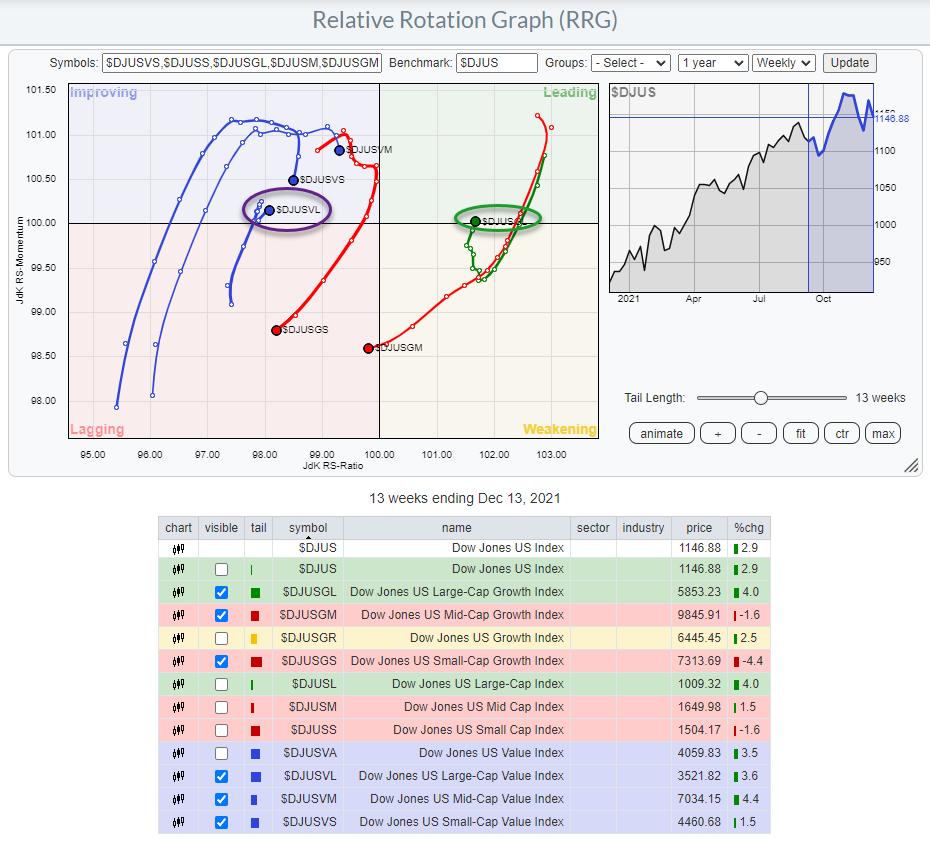Click the plus zoom-in button
This screenshot has width=930, height=843.
tap(717, 433)
